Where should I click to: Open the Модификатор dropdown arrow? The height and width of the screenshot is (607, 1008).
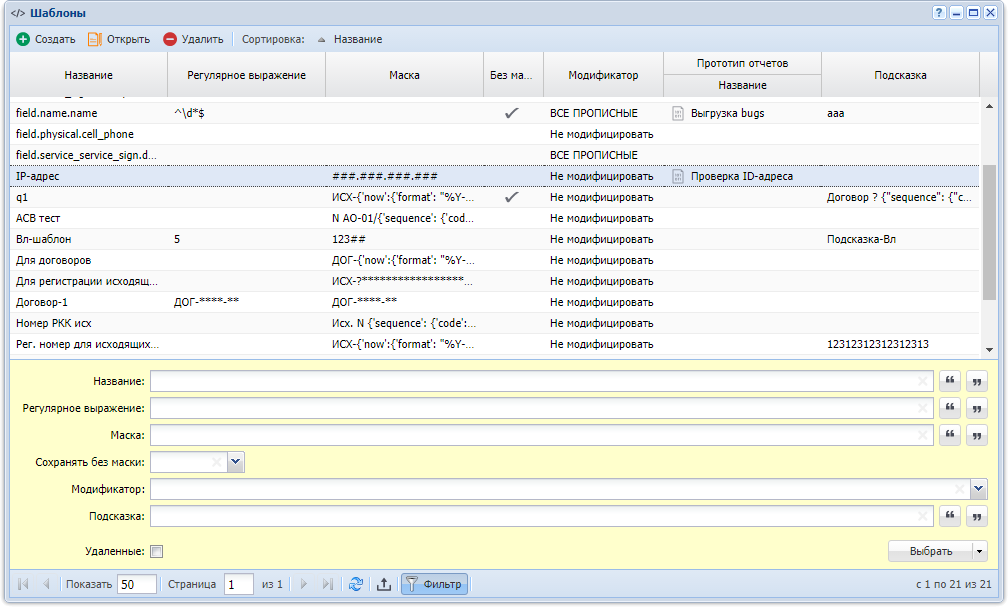978,489
